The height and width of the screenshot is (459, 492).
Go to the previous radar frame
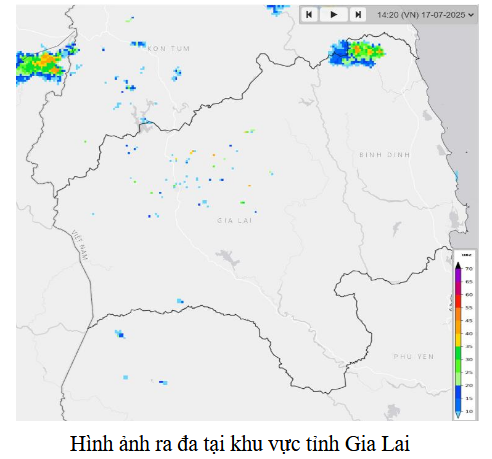309,15
